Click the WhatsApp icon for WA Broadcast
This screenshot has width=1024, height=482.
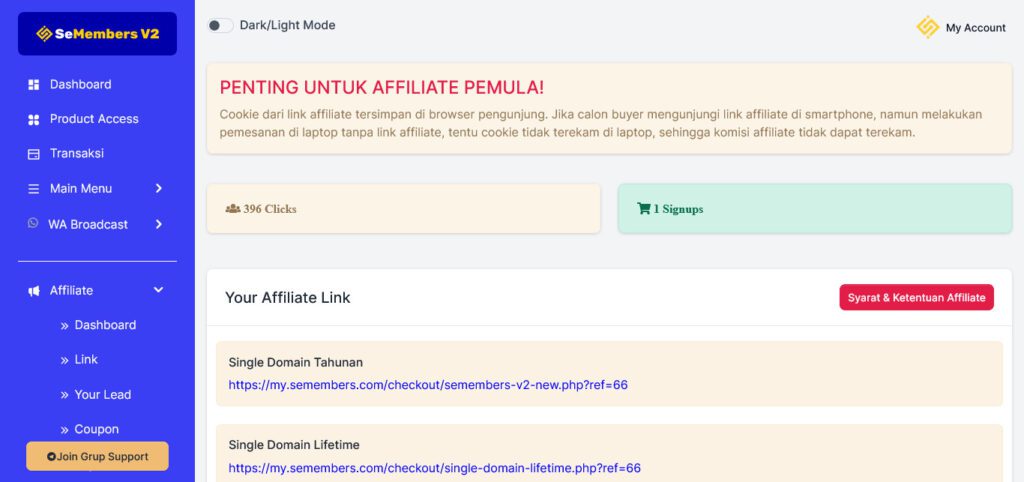coord(33,224)
